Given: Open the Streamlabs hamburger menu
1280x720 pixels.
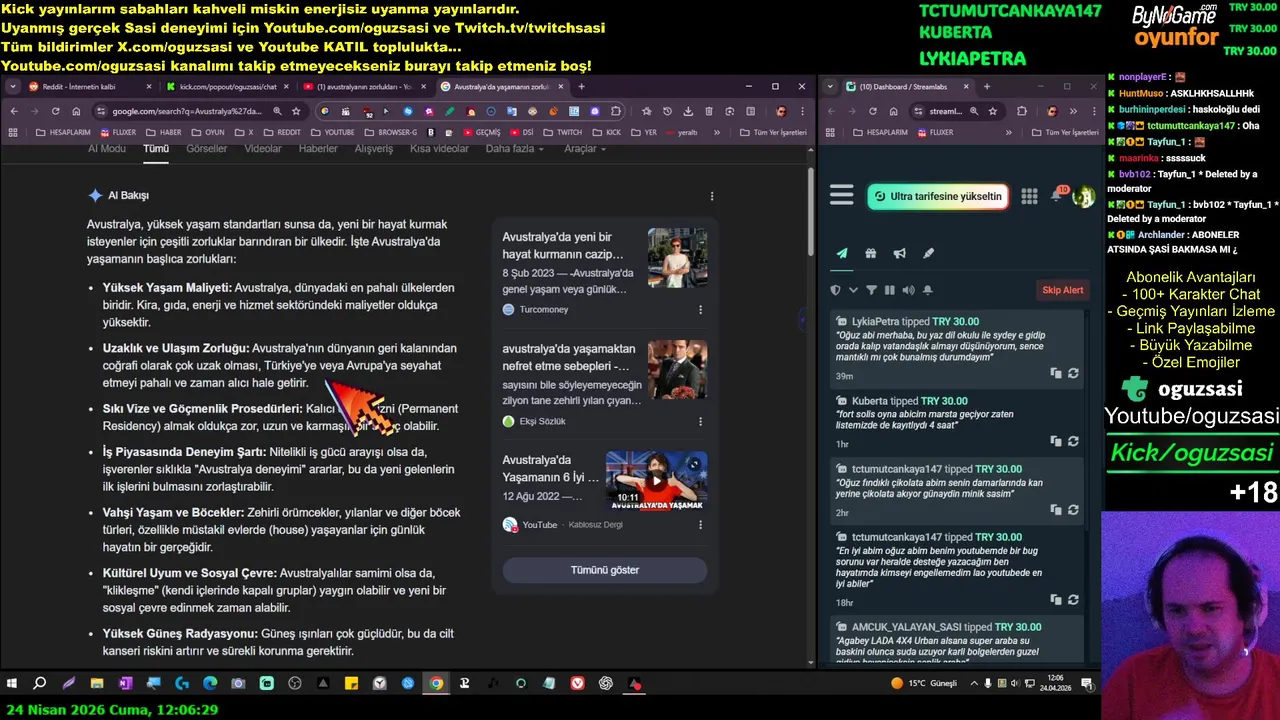Looking at the screenshot, I should tap(841, 195).
